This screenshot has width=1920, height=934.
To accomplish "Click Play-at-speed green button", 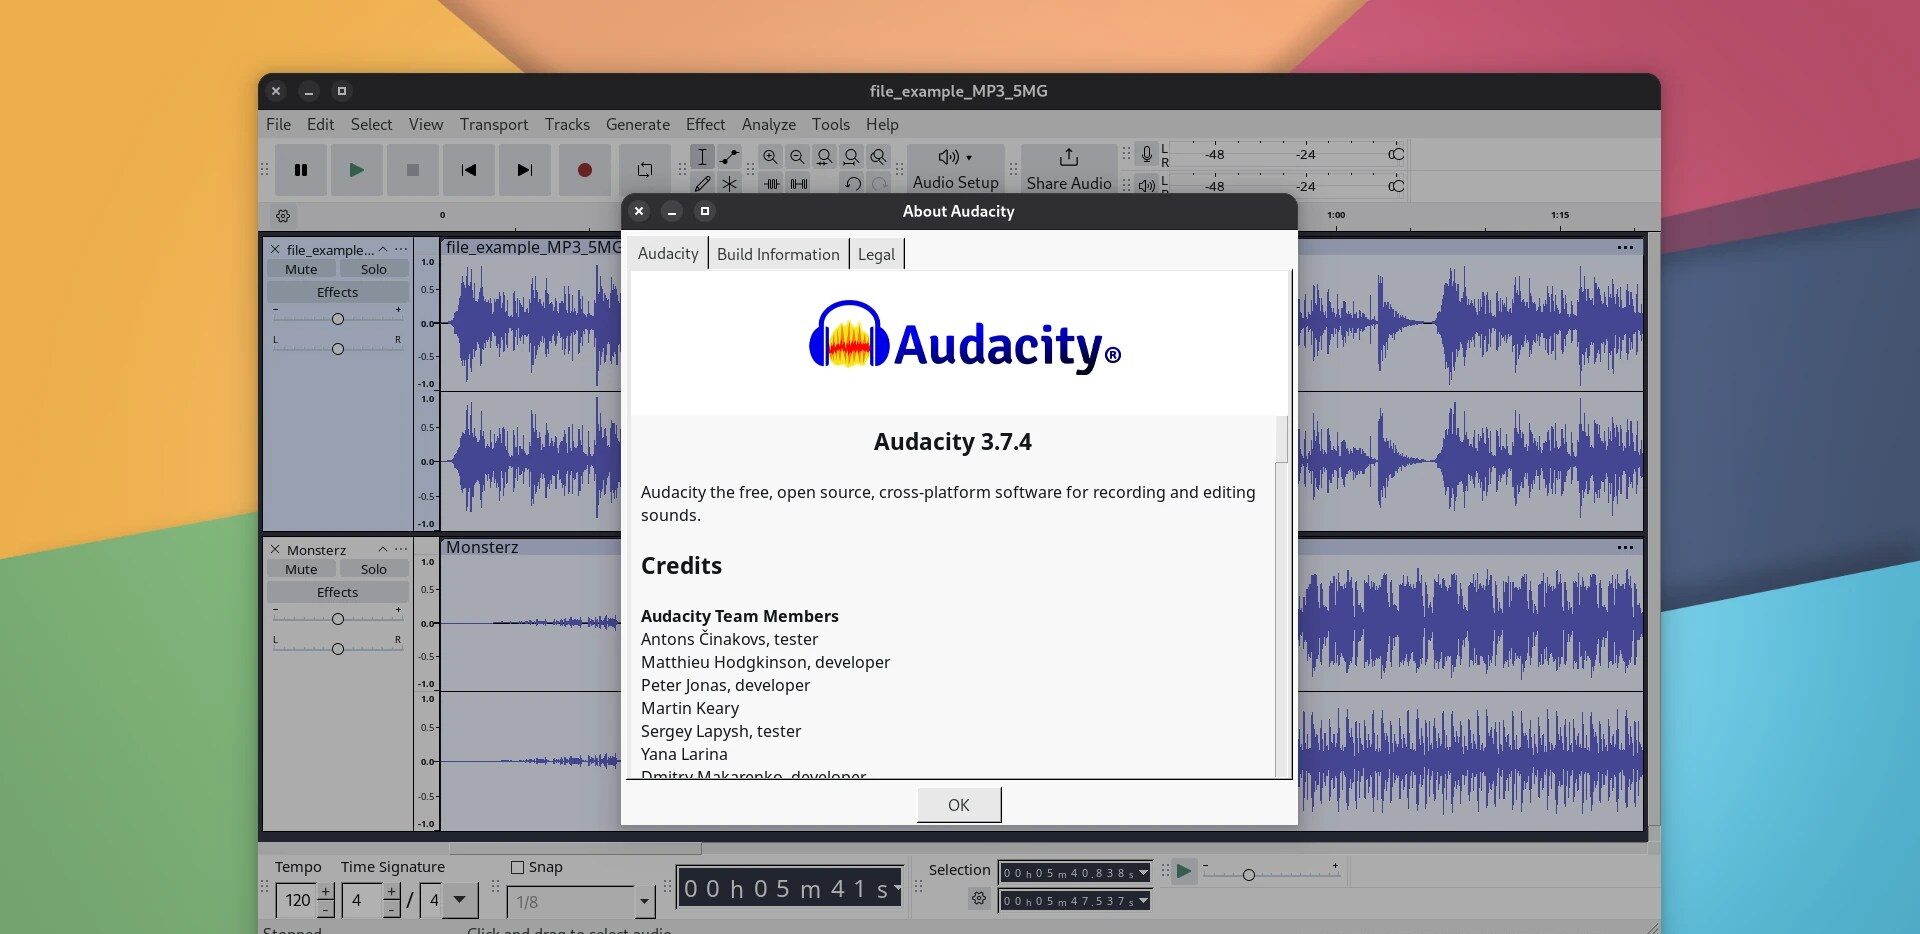I will (1183, 871).
